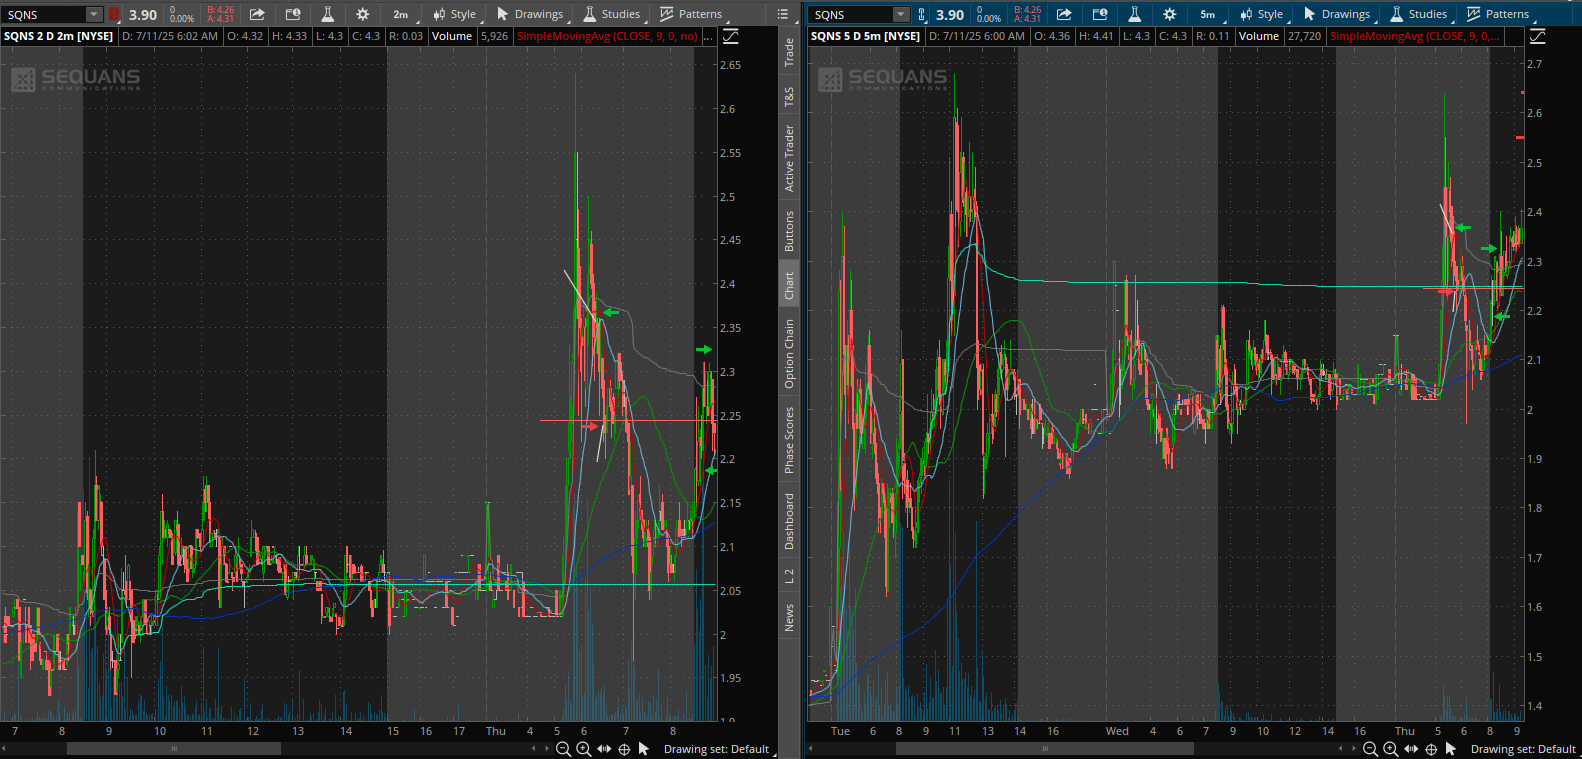Toggle the symbol link icon beside right SQNS
The height and width of the screenshot is (759, 1582).
pyautogui.click(x=921, y=14)
